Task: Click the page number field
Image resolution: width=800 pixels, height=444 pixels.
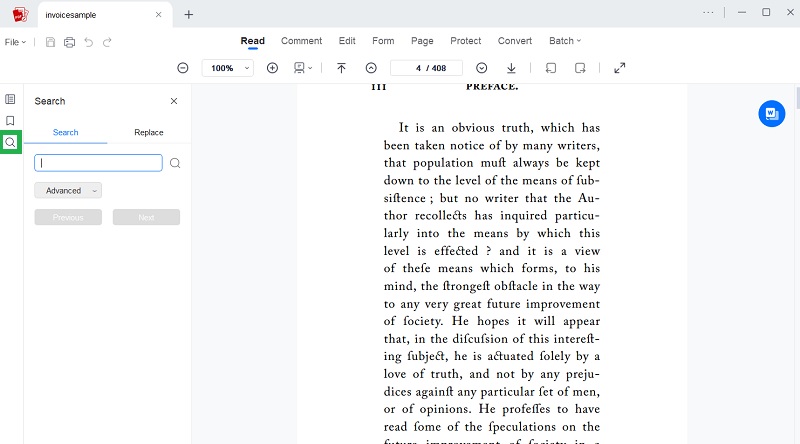Action: (427, 68)
